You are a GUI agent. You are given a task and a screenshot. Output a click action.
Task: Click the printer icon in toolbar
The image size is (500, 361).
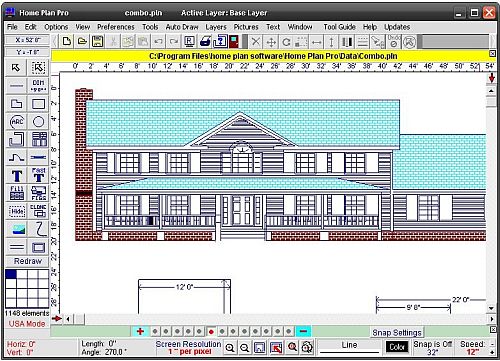[x=205, y=42]
